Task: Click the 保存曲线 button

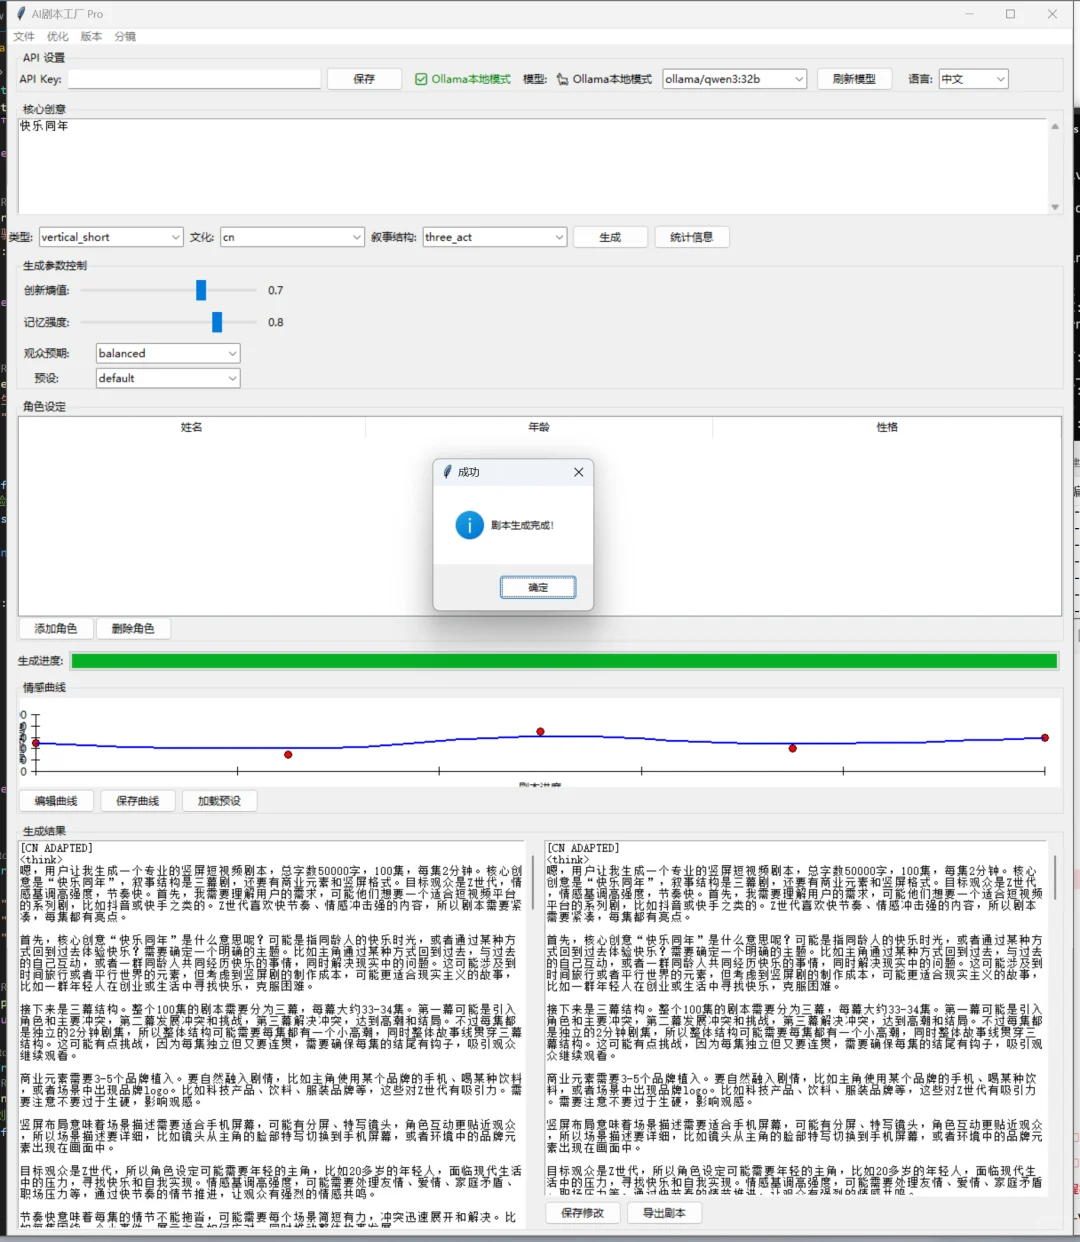Action: 138,801
